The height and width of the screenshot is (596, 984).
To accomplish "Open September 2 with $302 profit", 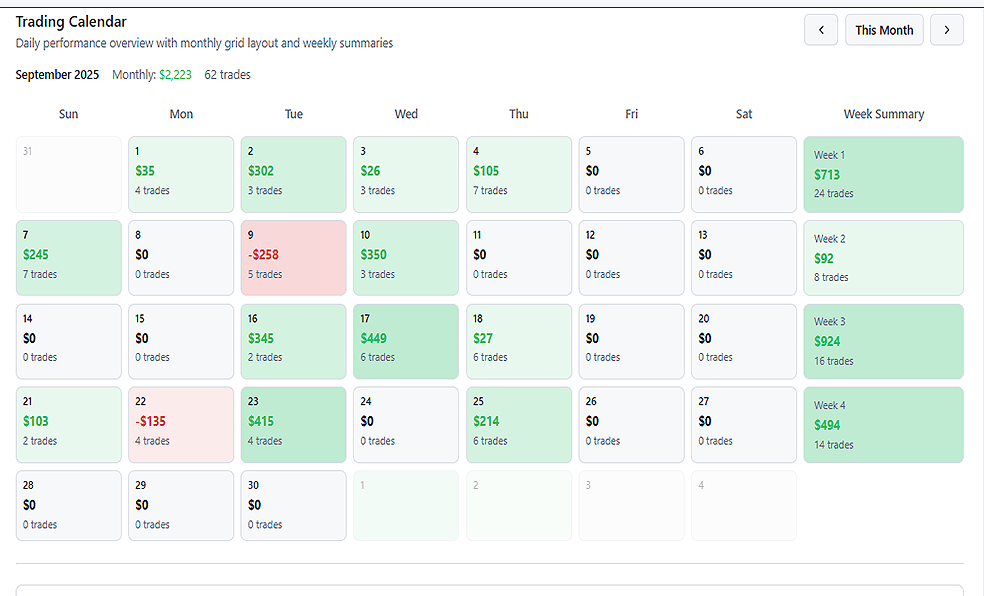I will [293, 175].
